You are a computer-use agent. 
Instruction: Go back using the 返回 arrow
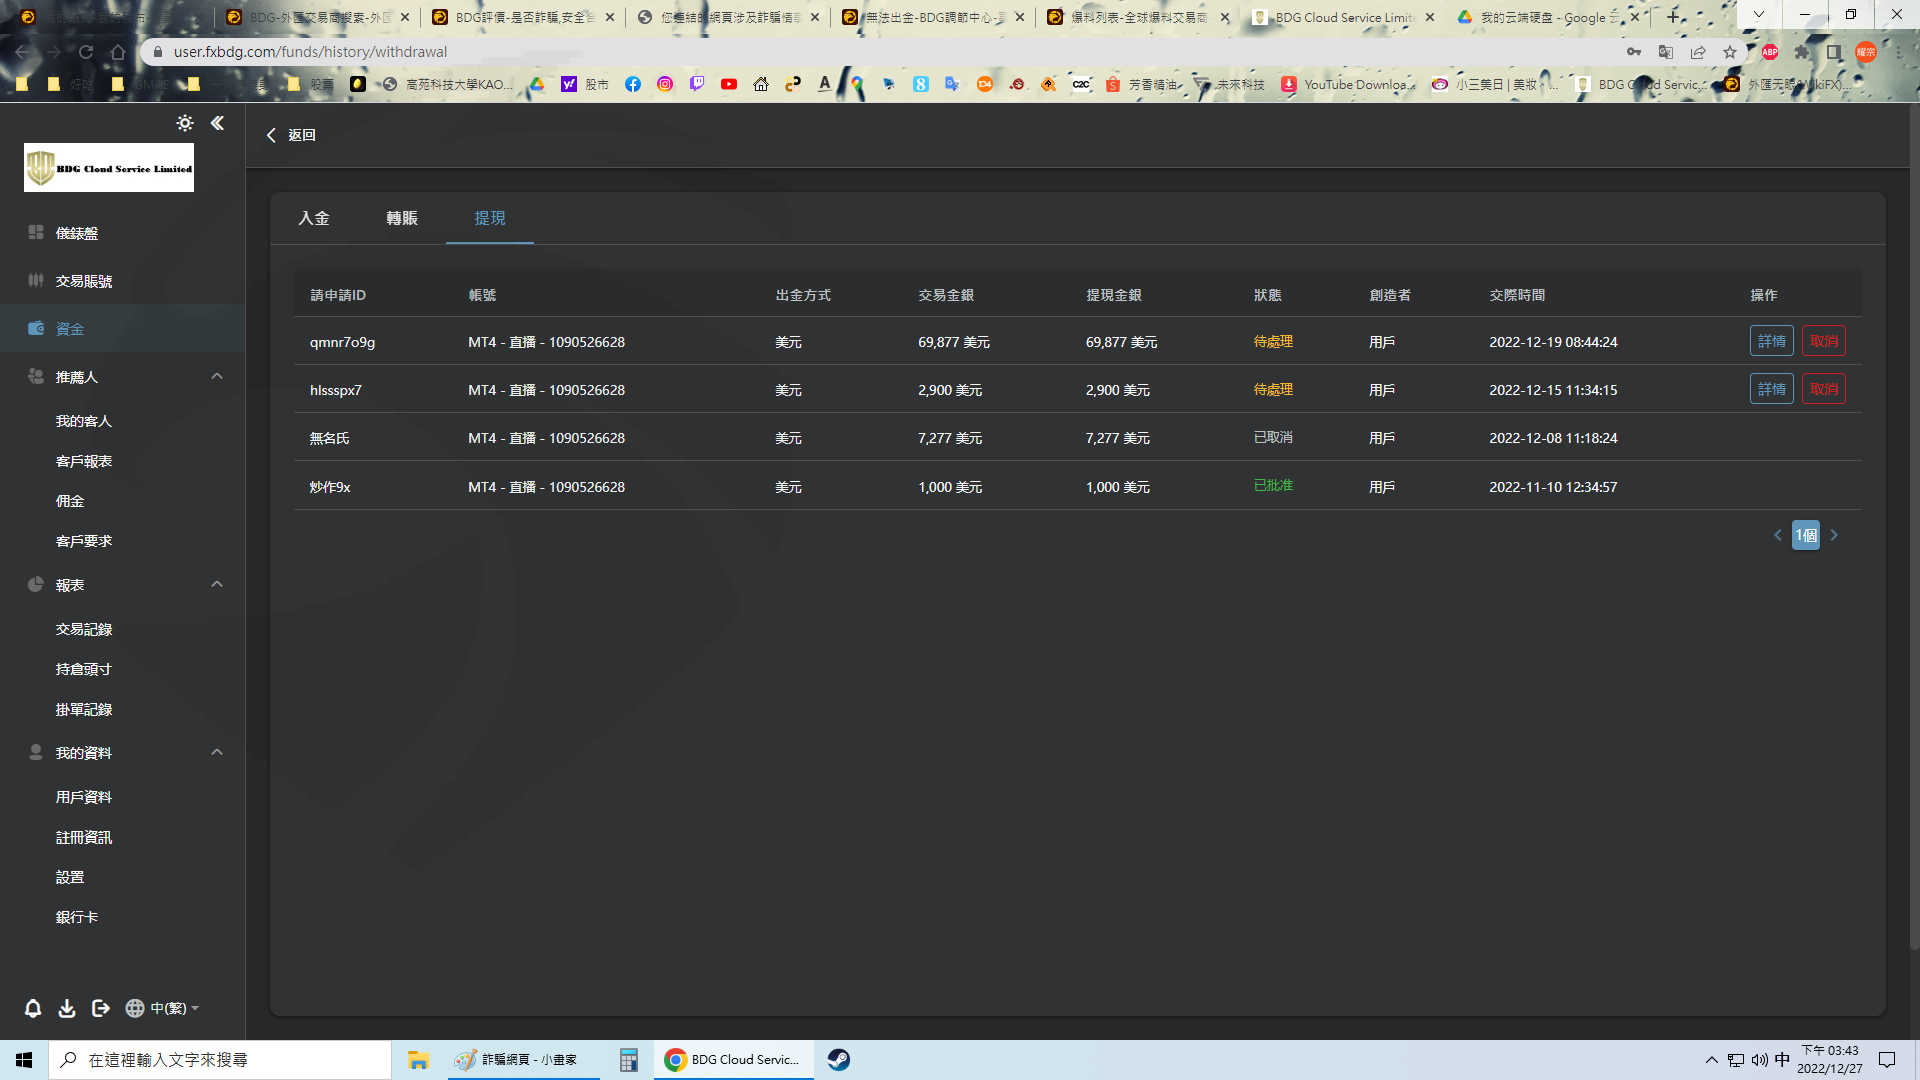291,135
